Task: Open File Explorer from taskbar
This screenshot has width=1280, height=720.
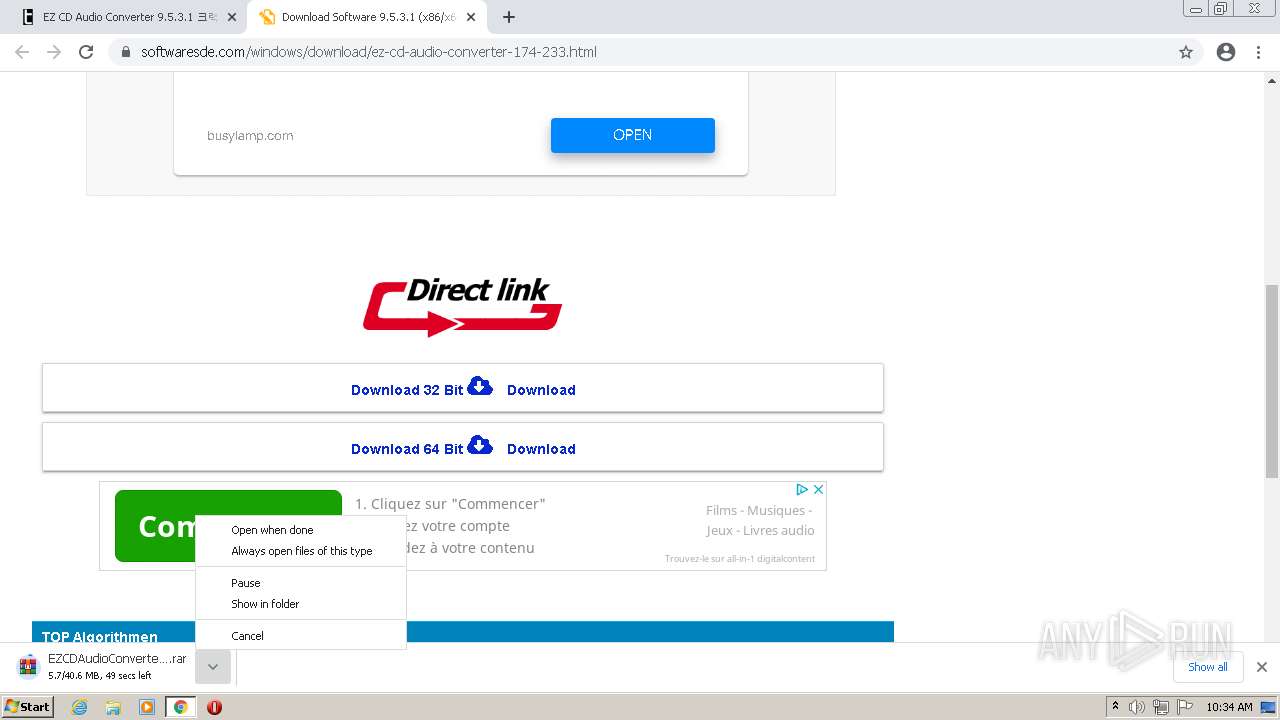Action: click(x=113, y=707)
